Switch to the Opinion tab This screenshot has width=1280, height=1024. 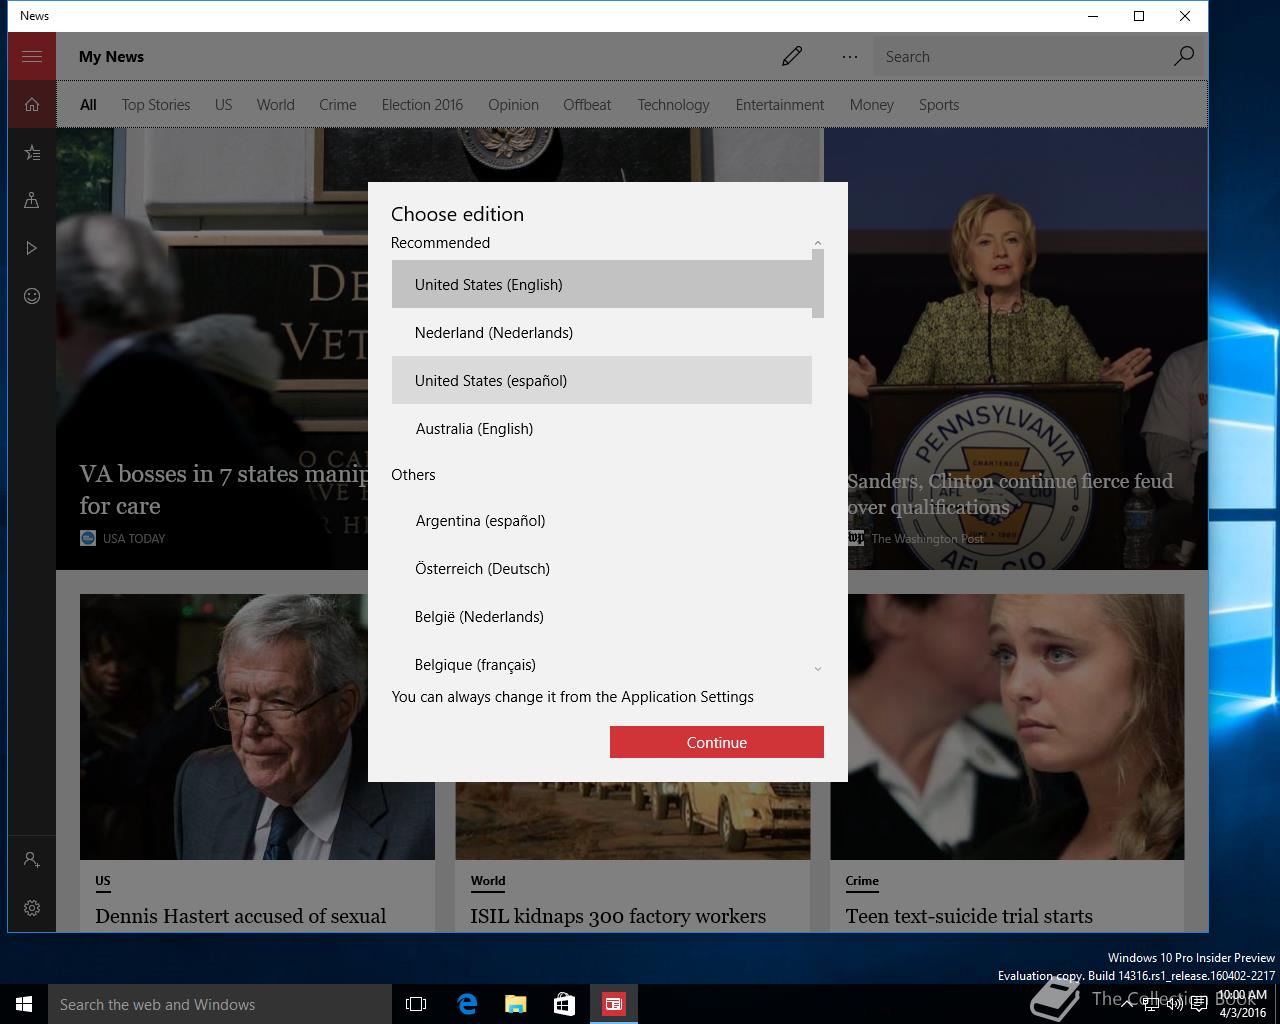[513, 105]
